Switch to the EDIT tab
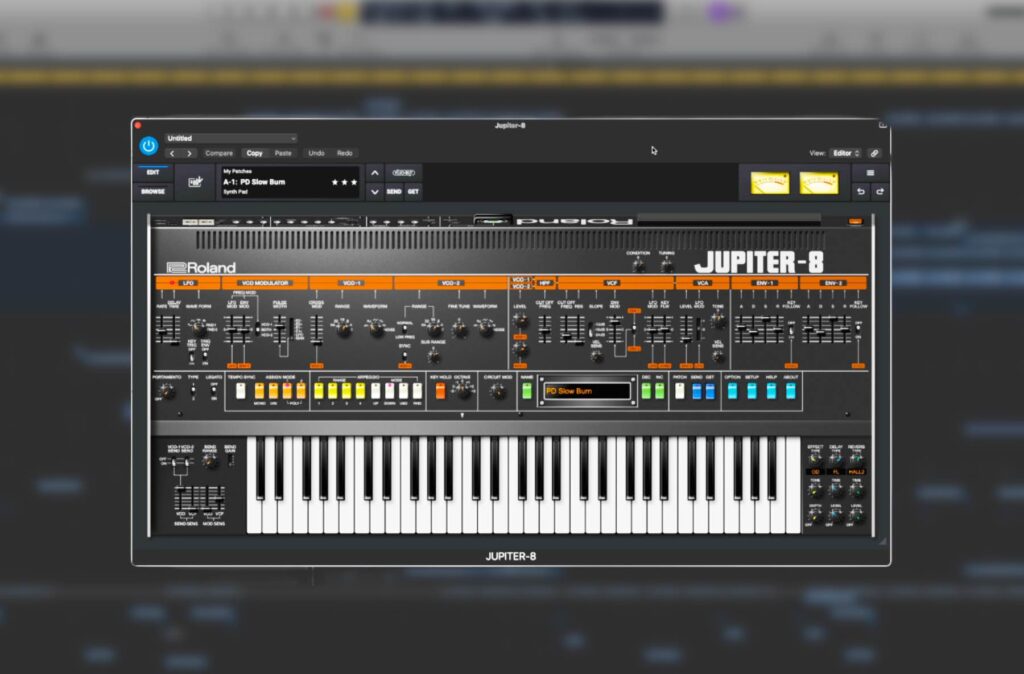 [x=153, y=172]
